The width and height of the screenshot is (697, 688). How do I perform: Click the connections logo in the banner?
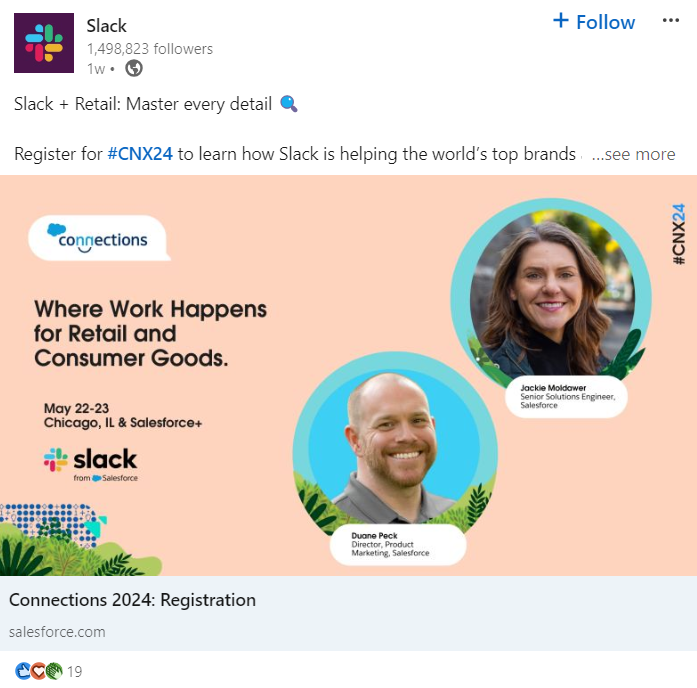coord(99,238)
